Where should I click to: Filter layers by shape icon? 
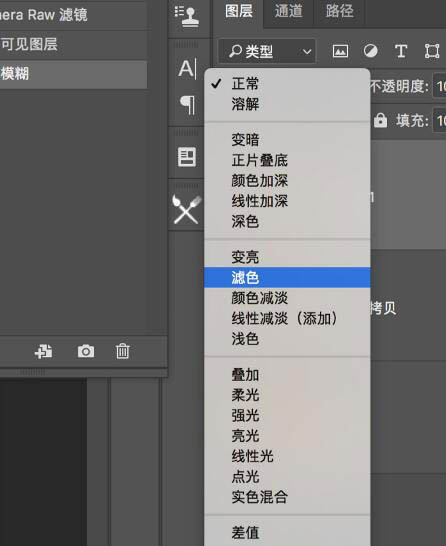[432, 52]
